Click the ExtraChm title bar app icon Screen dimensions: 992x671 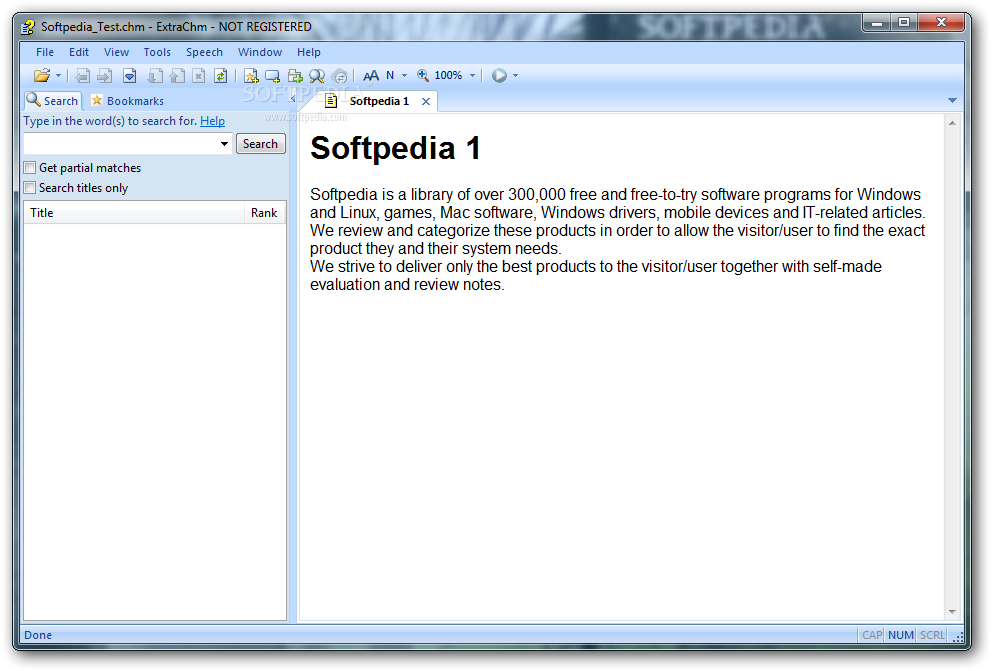pos(28,27)
